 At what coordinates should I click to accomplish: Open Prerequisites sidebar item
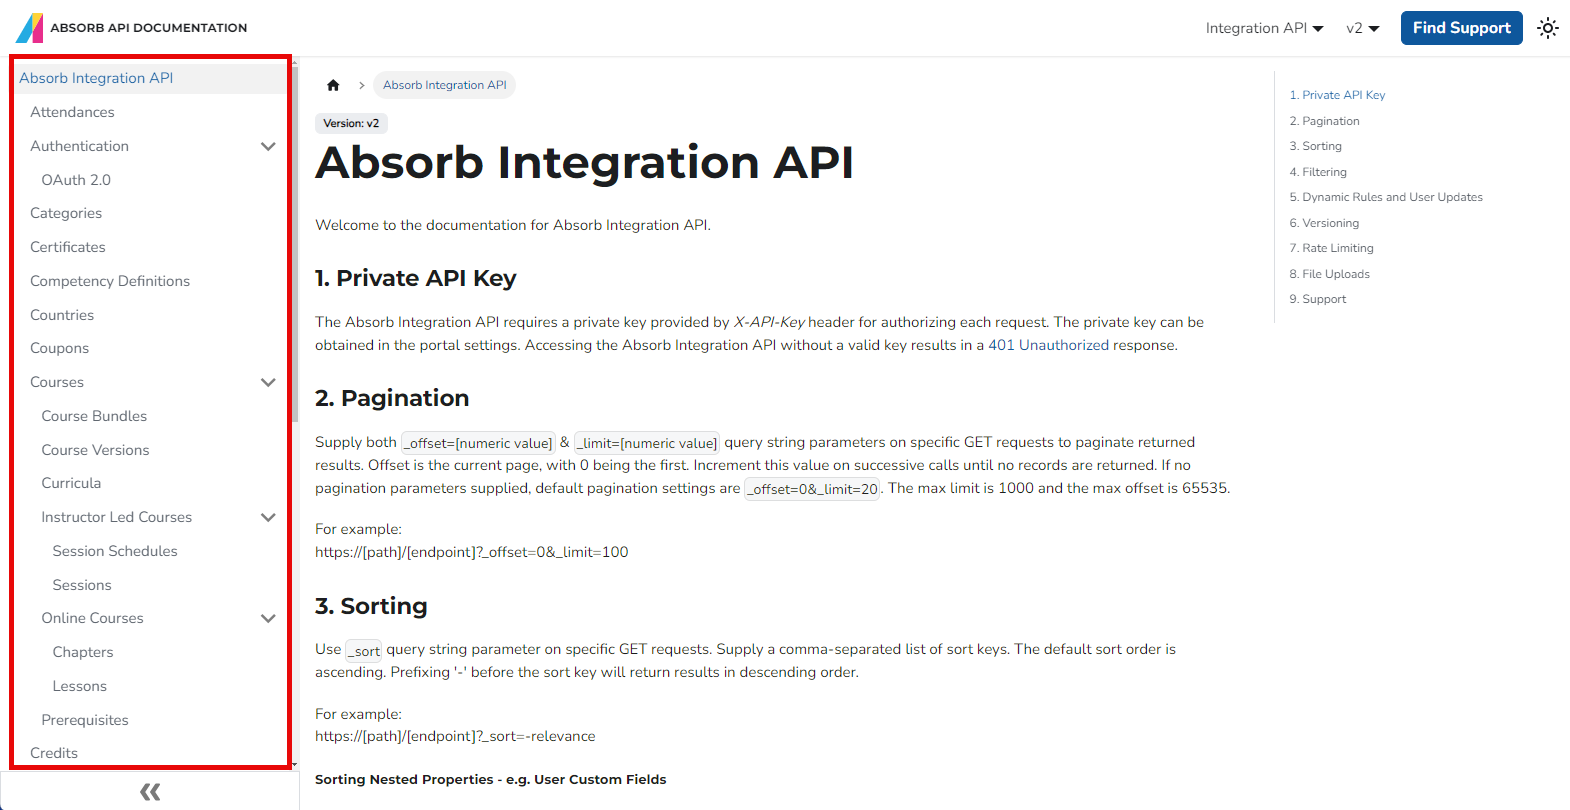click(x=85, y=720)
